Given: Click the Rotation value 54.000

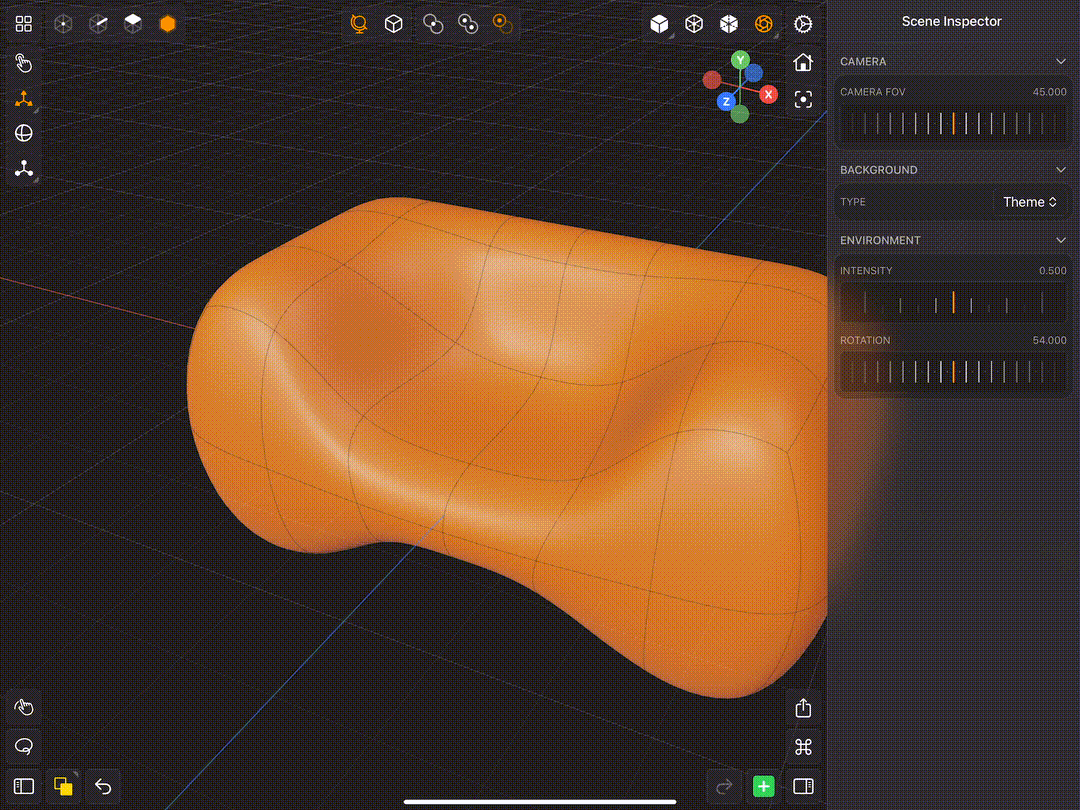Looking at the screenshot, I should (x=1049, y=340).
